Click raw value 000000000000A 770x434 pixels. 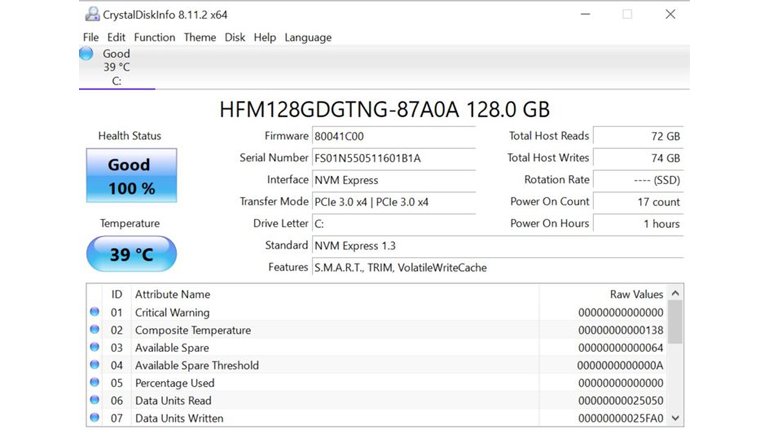pos(620,365)
